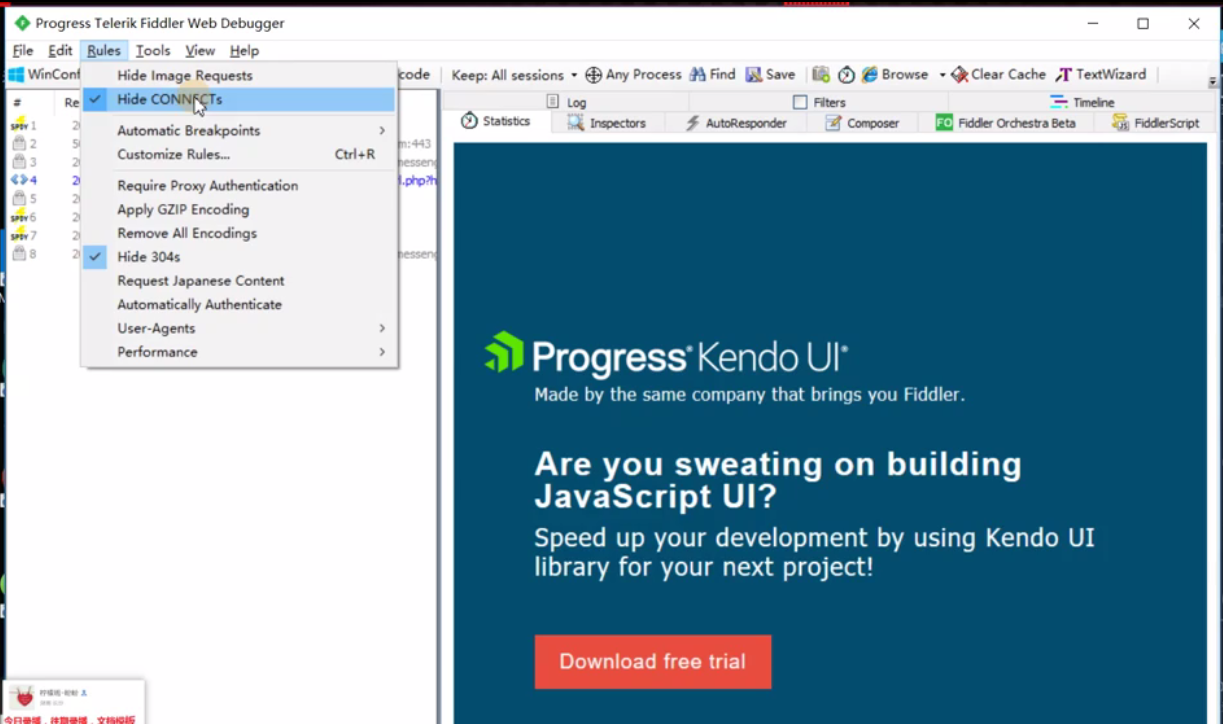Expand the Automatic Breakpoints submenu
The height and width of the screenshot is (724, 1223).
click(x=238, y=131)
